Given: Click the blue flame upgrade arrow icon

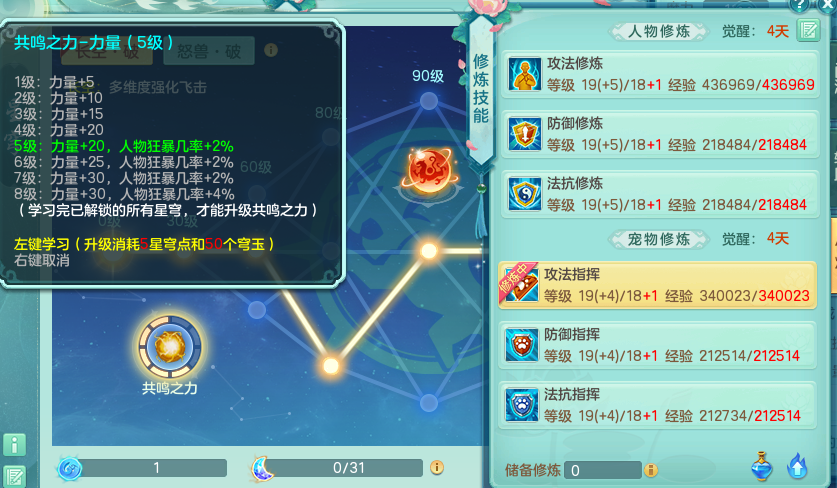Looking at the screenshot, I should (x=797, y=466).
